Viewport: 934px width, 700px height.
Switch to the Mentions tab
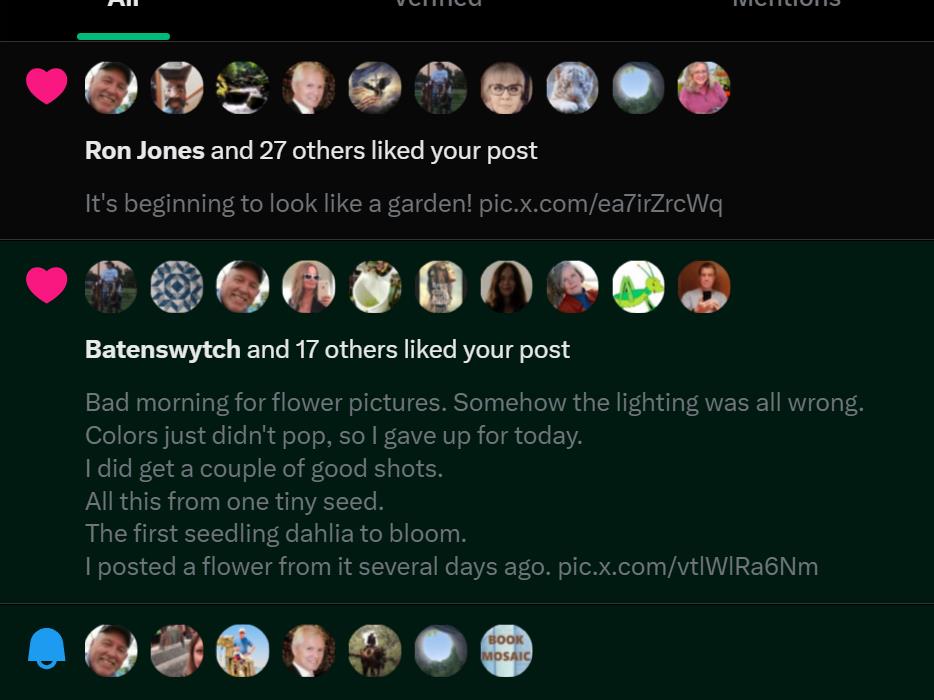786,4
